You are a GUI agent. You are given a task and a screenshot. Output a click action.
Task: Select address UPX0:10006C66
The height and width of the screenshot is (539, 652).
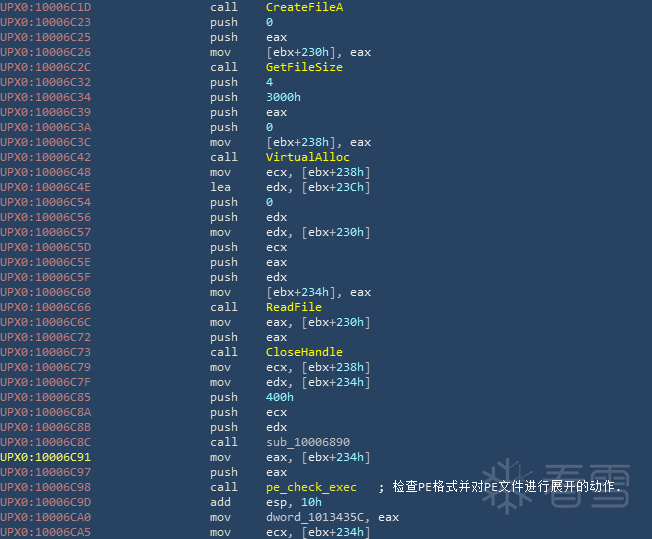(x=45, y=307)
